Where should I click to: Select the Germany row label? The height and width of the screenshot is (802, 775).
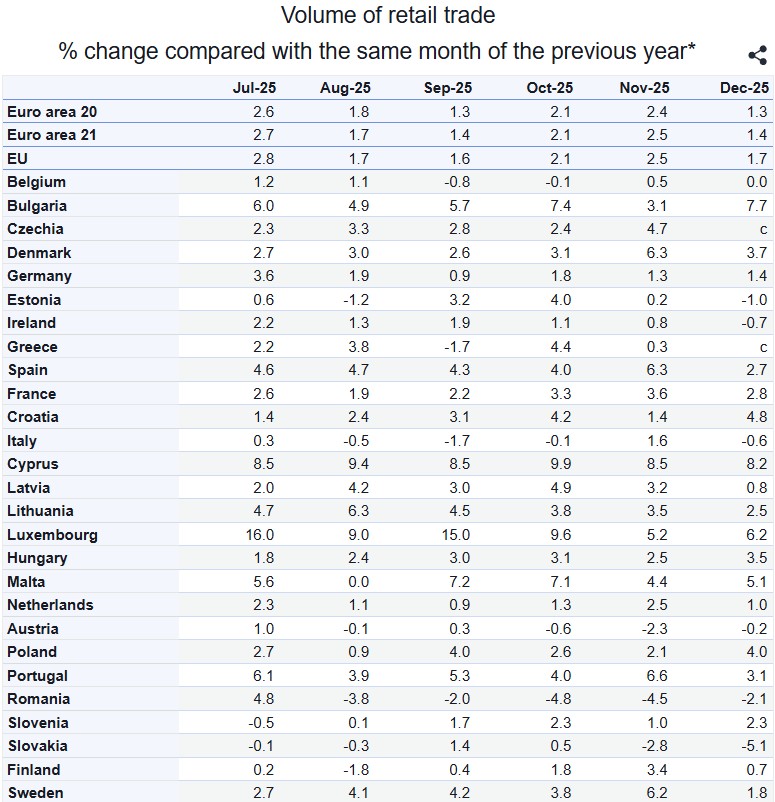(x=39, y=276)
